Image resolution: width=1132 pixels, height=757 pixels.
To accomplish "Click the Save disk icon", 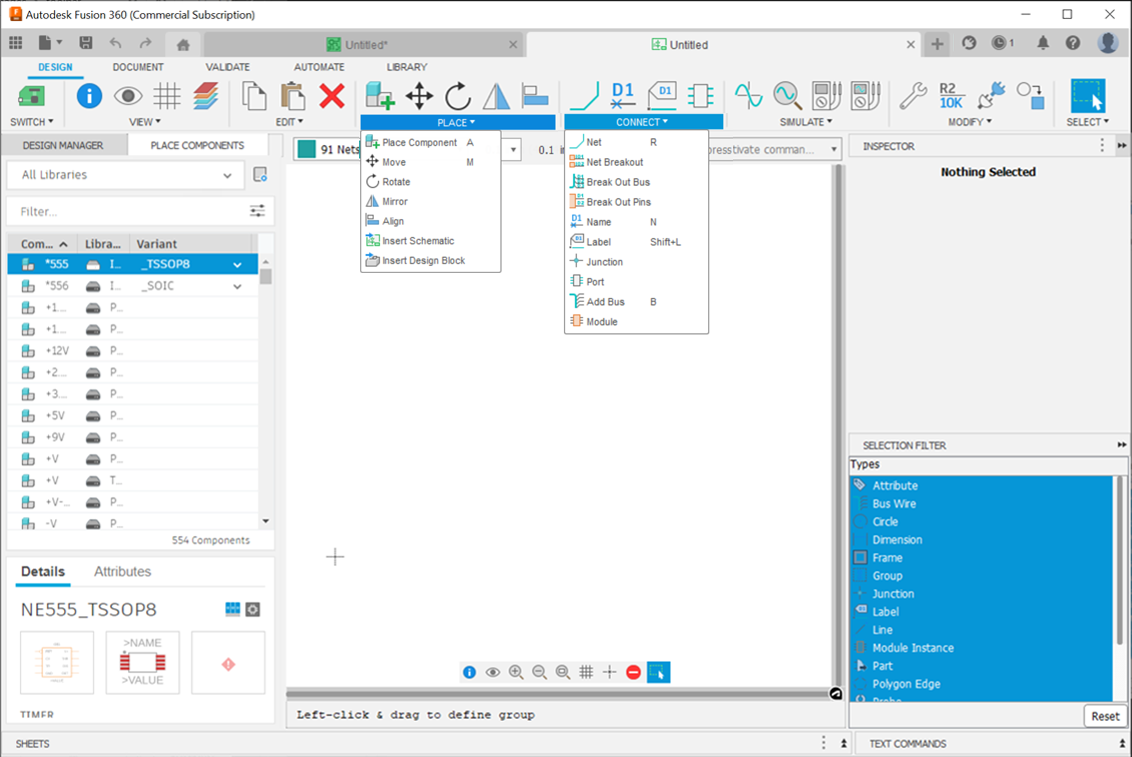I will (x=85, y=43).
